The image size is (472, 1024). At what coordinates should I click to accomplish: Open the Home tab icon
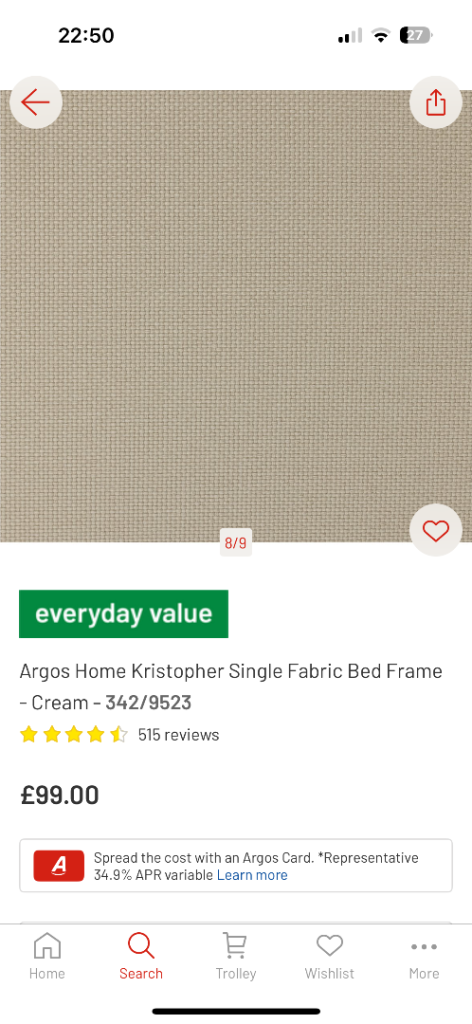click(47, 945)
